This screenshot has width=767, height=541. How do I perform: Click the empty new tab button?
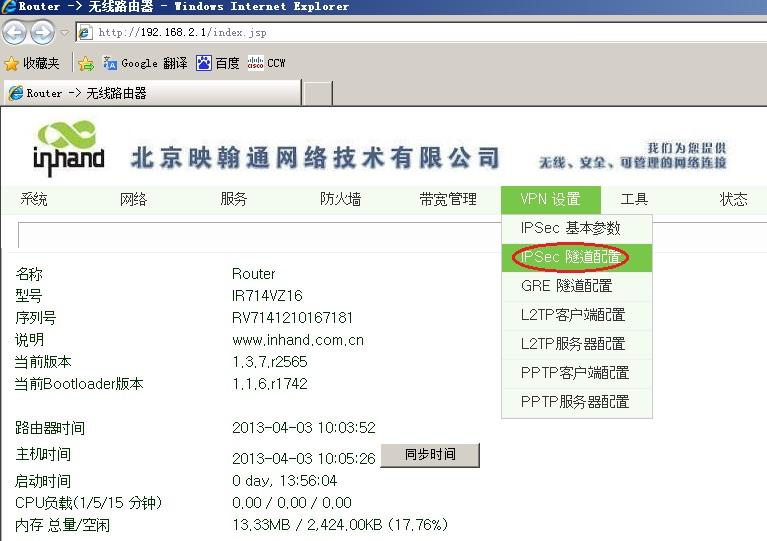coord(318,93)
